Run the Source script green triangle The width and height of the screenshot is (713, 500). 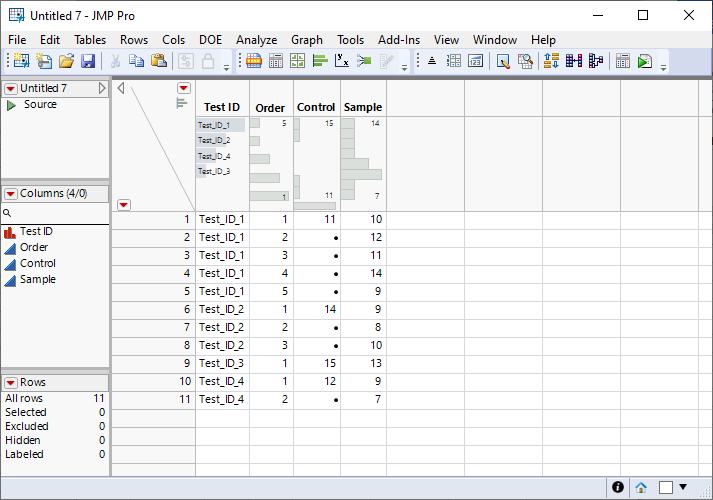pyautogui.click(x=11, y=105)
